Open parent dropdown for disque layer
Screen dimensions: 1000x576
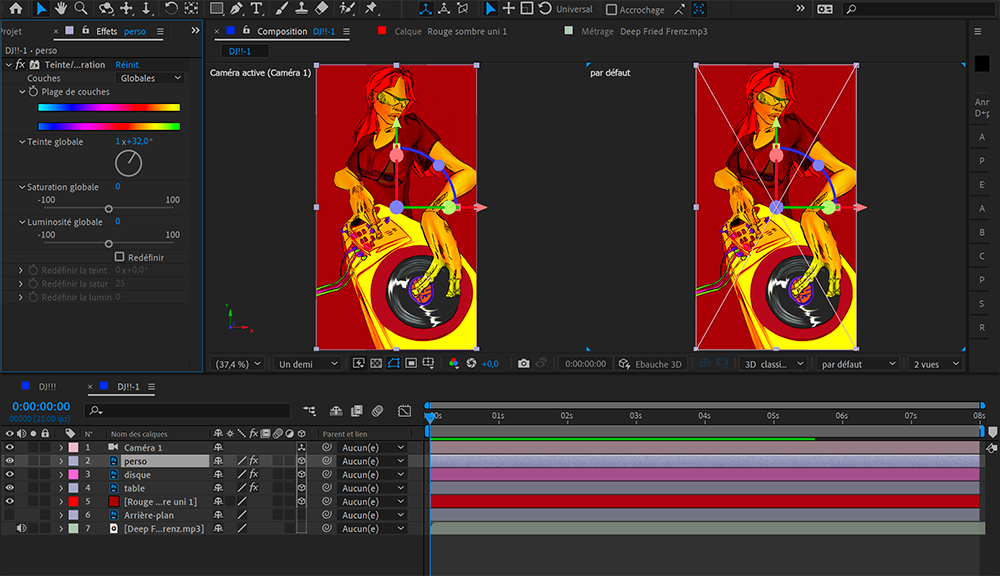[372, 474]
